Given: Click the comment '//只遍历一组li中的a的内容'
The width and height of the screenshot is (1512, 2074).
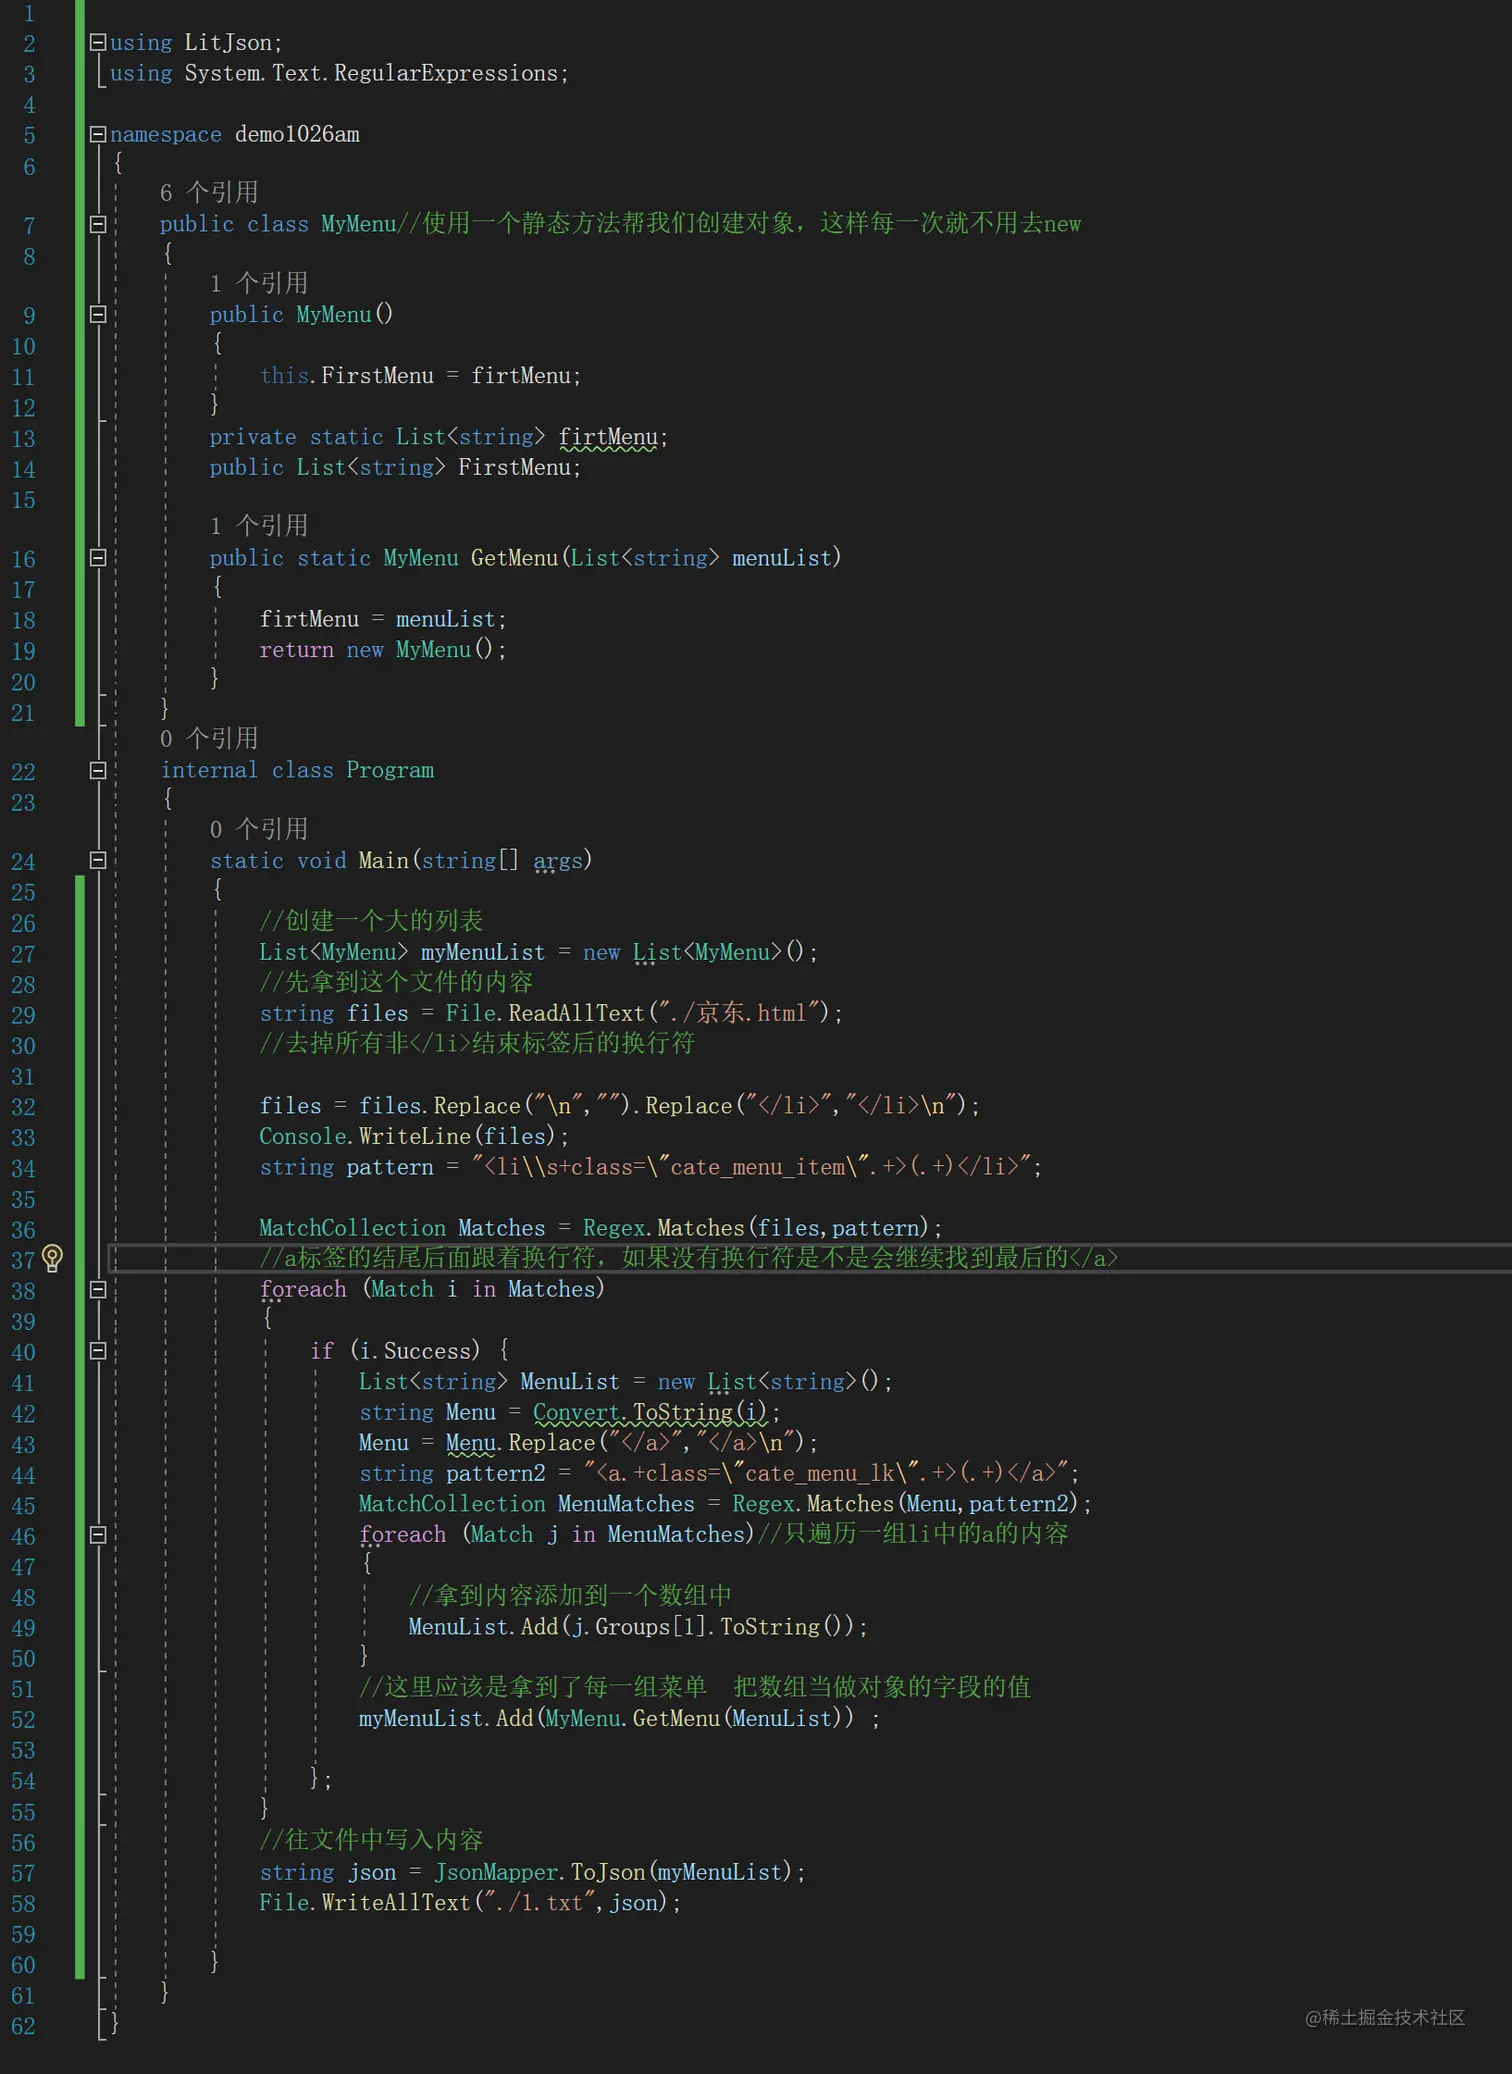Looking at the screenshot, I should 913,1534.
